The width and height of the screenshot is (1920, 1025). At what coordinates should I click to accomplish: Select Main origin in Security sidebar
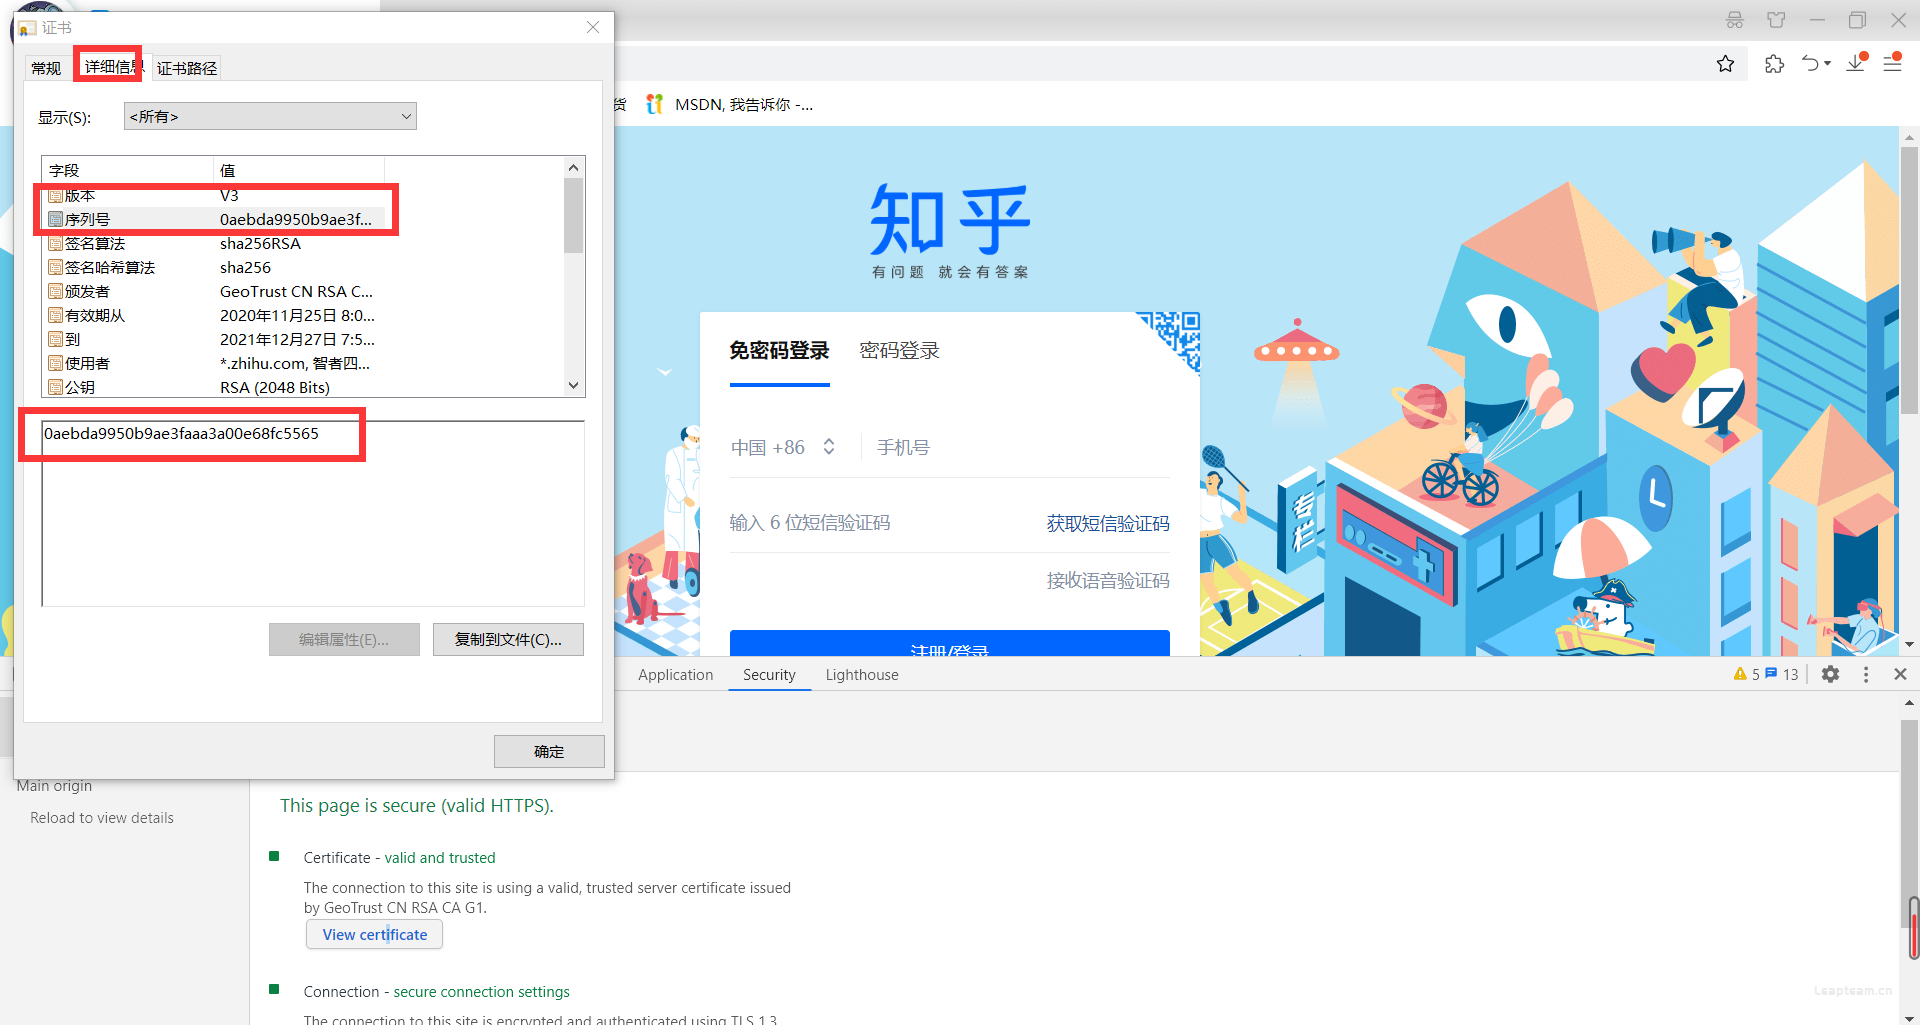[x=54, y=786]
